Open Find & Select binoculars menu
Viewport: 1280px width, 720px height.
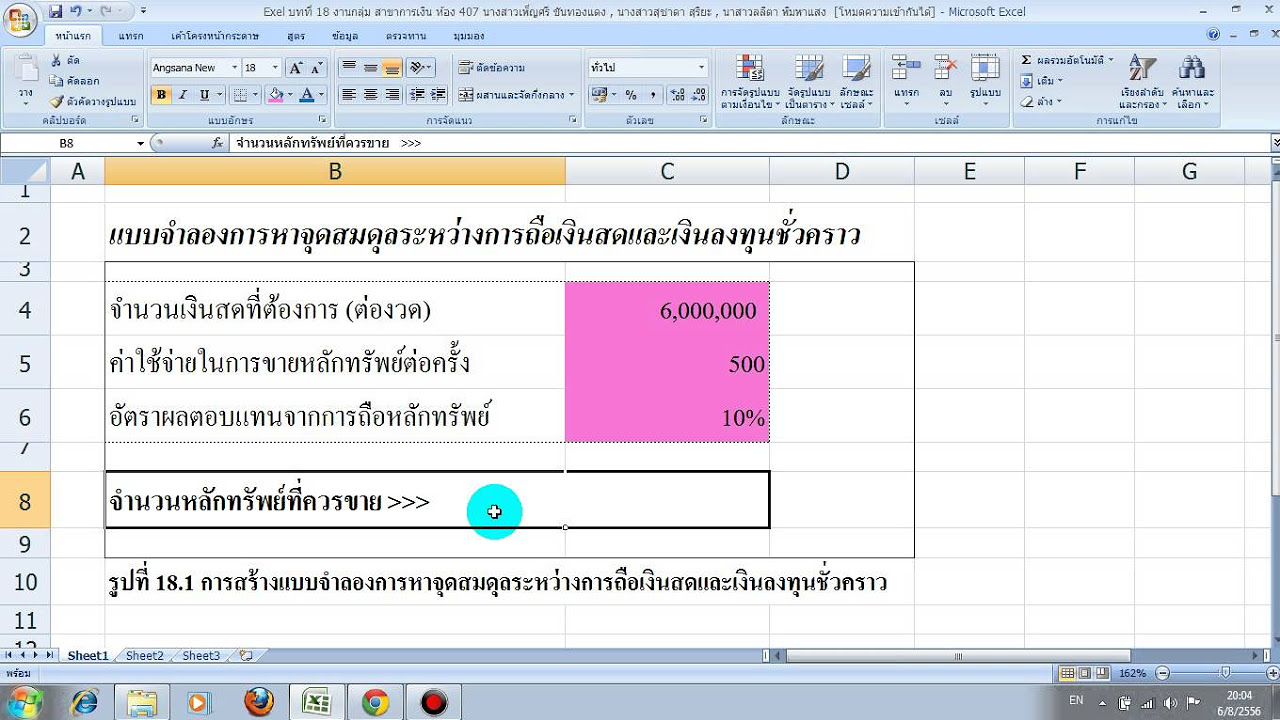pyautogui.click(x=1191, y=82)
